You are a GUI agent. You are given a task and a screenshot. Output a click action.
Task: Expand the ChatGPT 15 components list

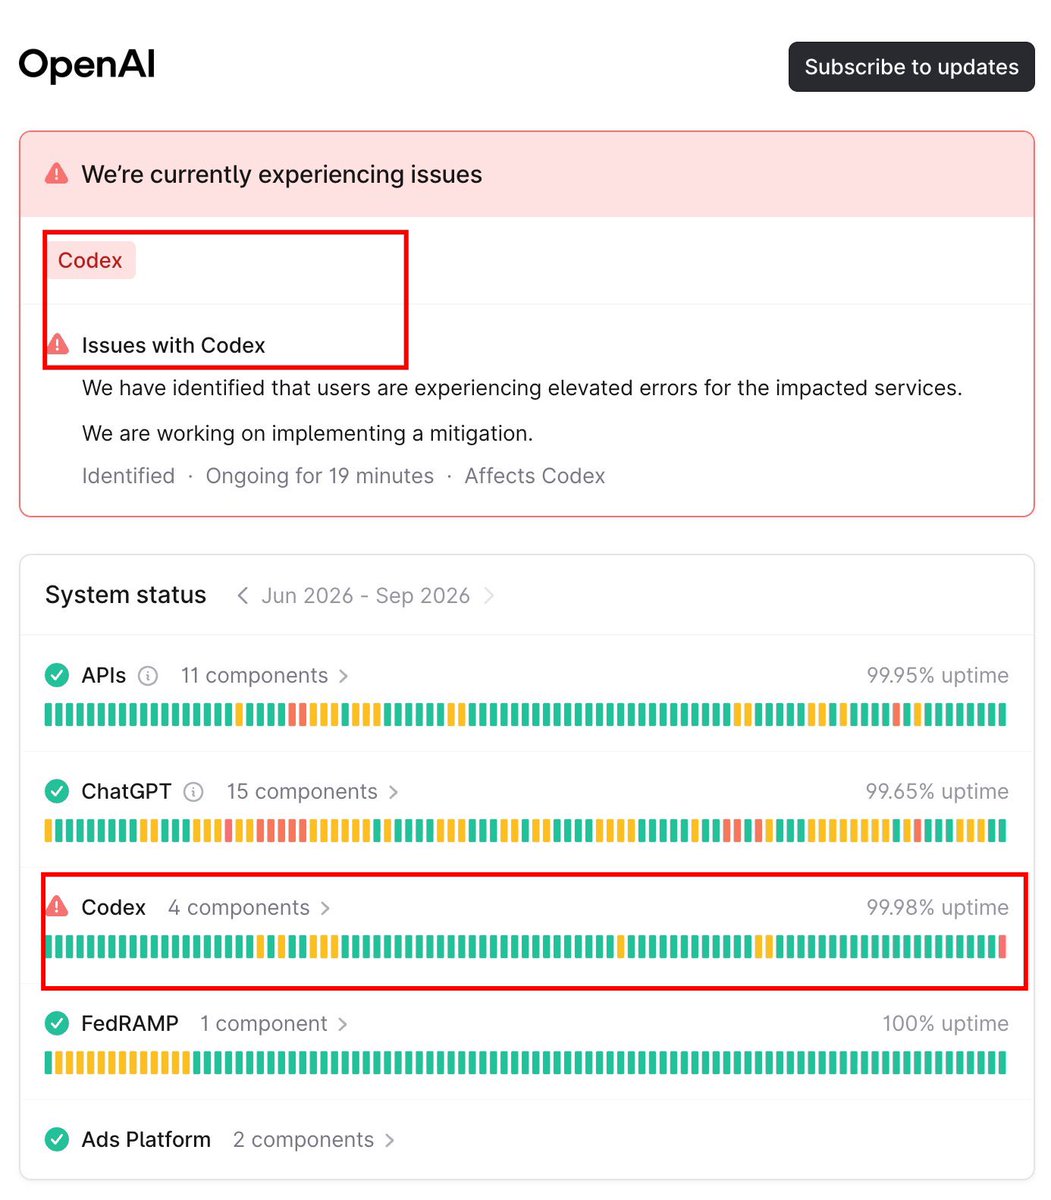[x=313, y=792]
